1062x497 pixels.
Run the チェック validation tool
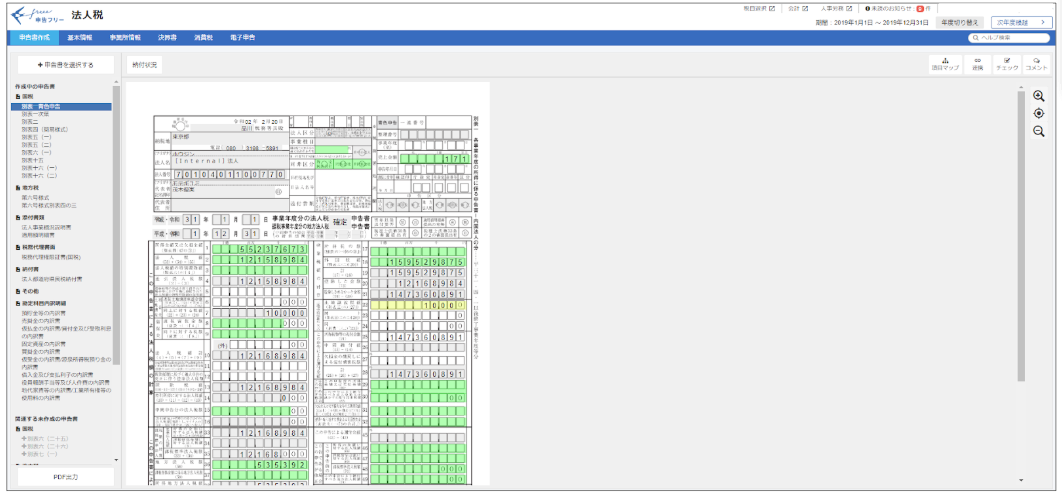(1007, 64)
